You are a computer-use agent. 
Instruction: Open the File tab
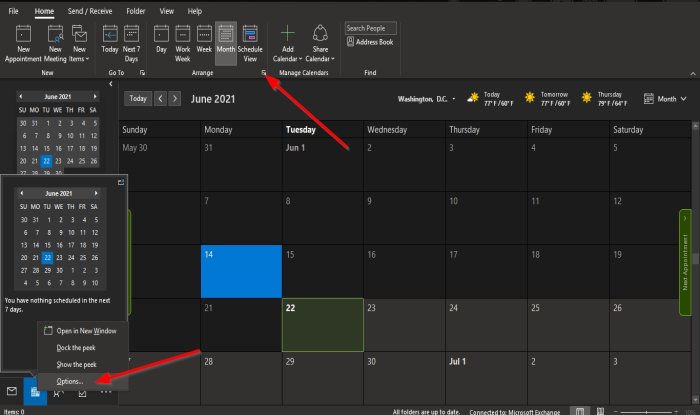(x=13, y=11)
